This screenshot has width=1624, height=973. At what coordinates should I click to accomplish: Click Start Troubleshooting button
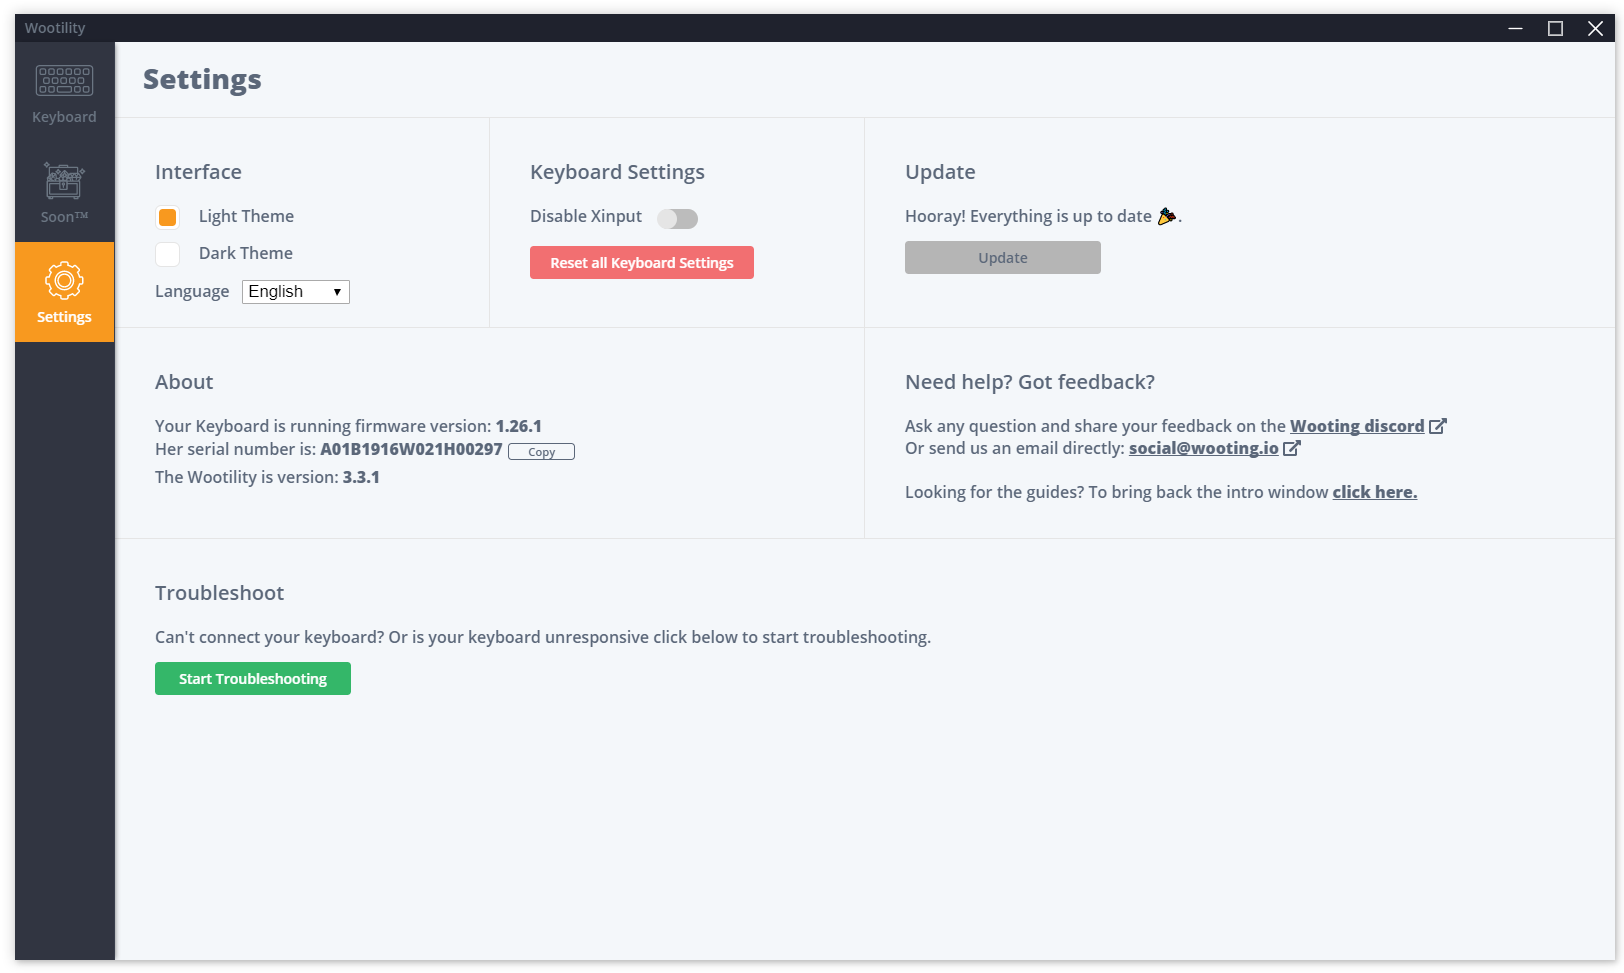tap(253, 679)
